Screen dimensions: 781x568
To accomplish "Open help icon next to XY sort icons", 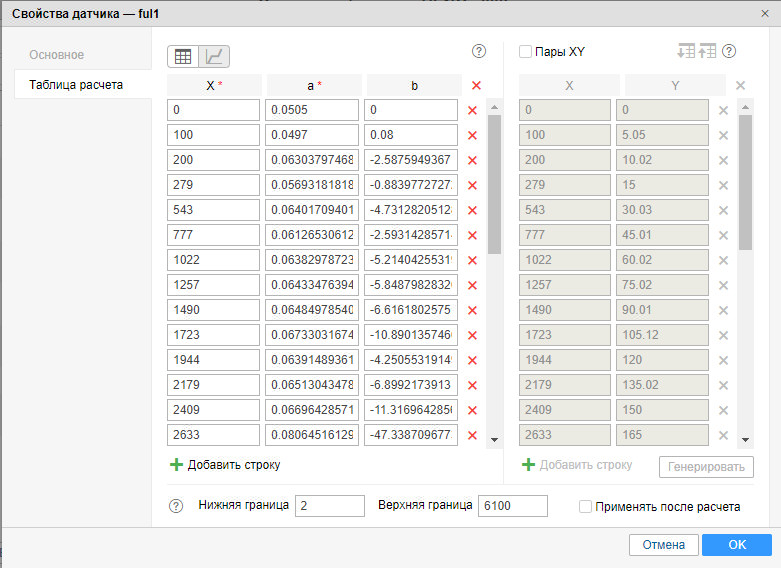I will 729,51.
